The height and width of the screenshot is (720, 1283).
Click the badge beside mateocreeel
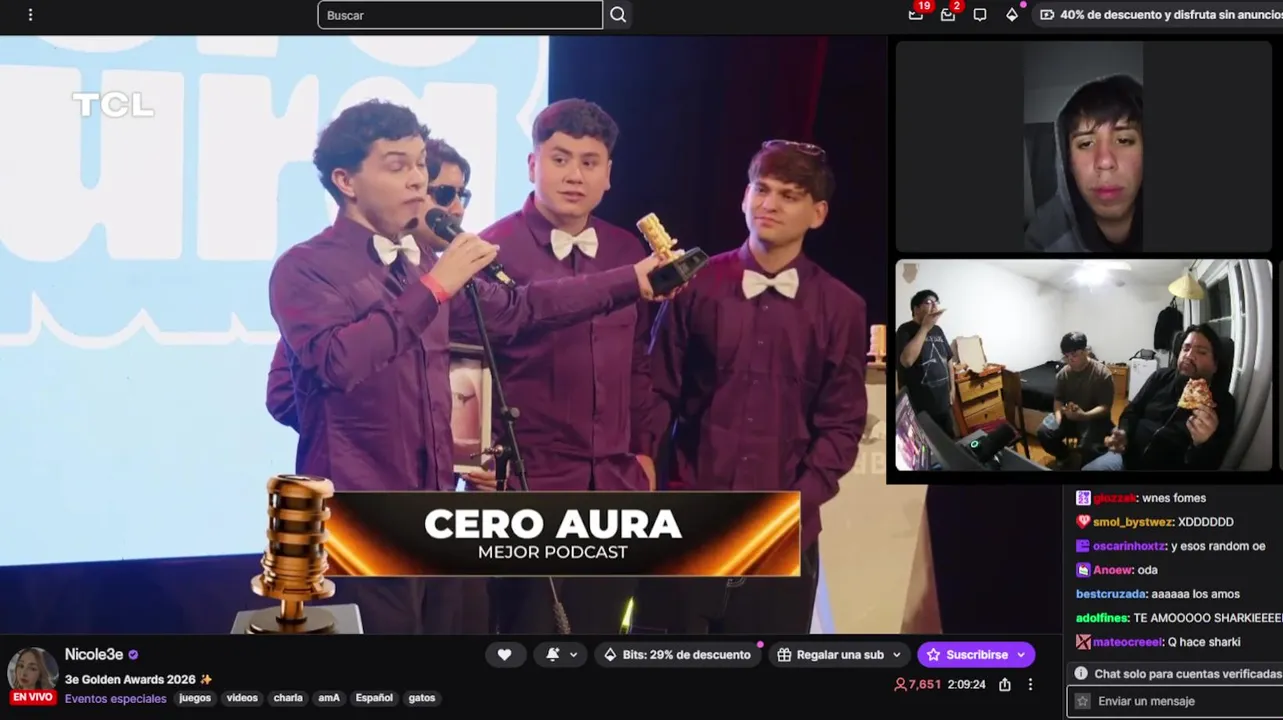(x=1083, y=642)
